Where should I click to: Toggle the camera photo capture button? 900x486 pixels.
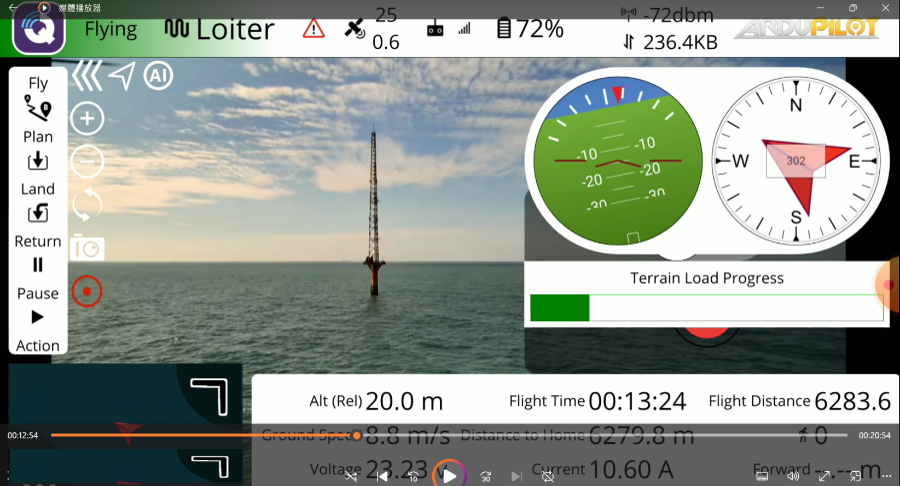[x=87, y=248]
